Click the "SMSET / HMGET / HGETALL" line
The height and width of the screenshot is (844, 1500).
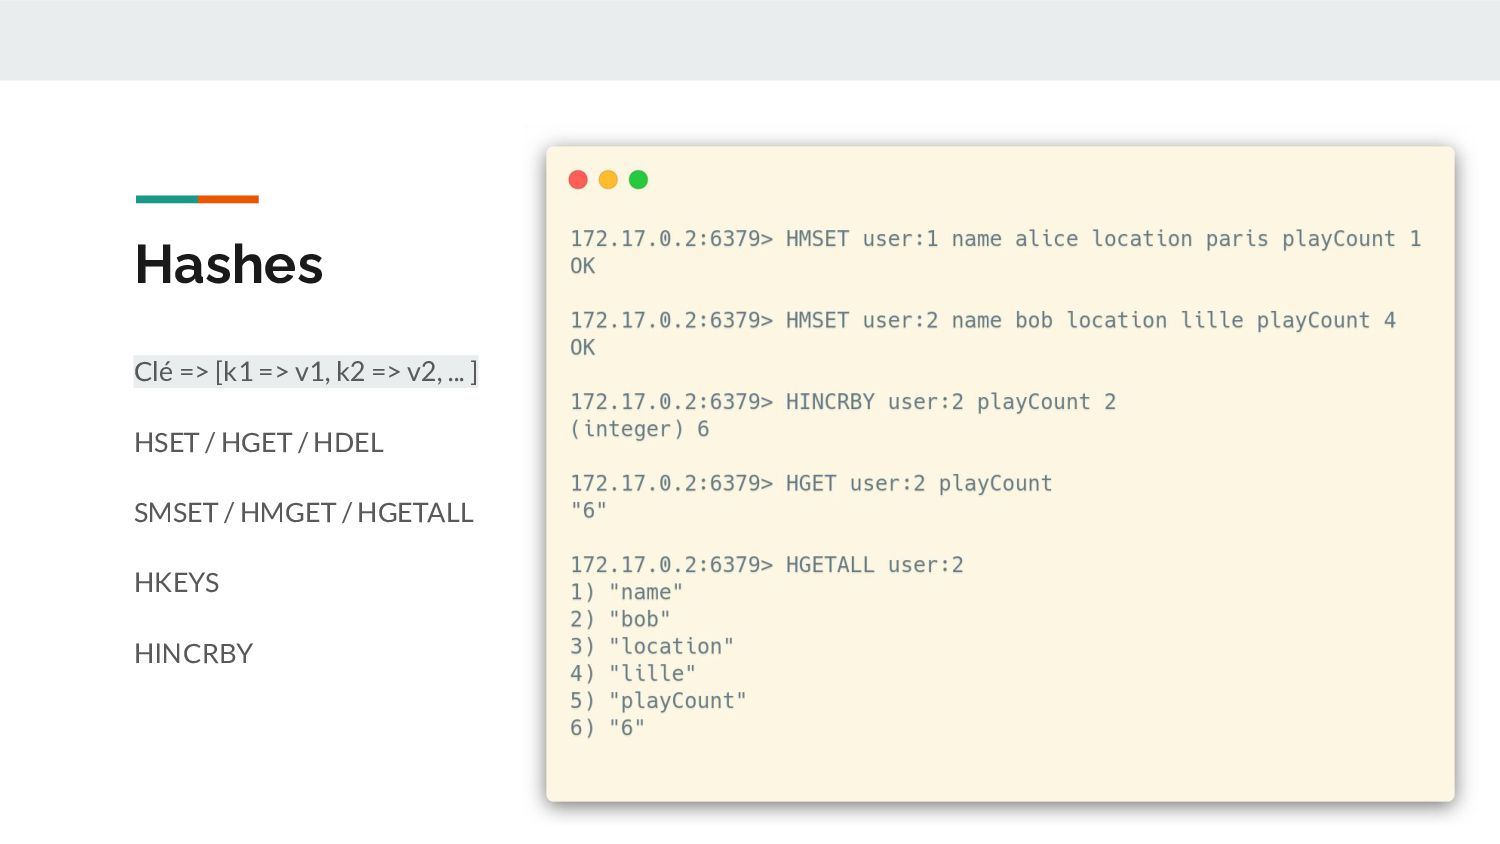(303, 513)
